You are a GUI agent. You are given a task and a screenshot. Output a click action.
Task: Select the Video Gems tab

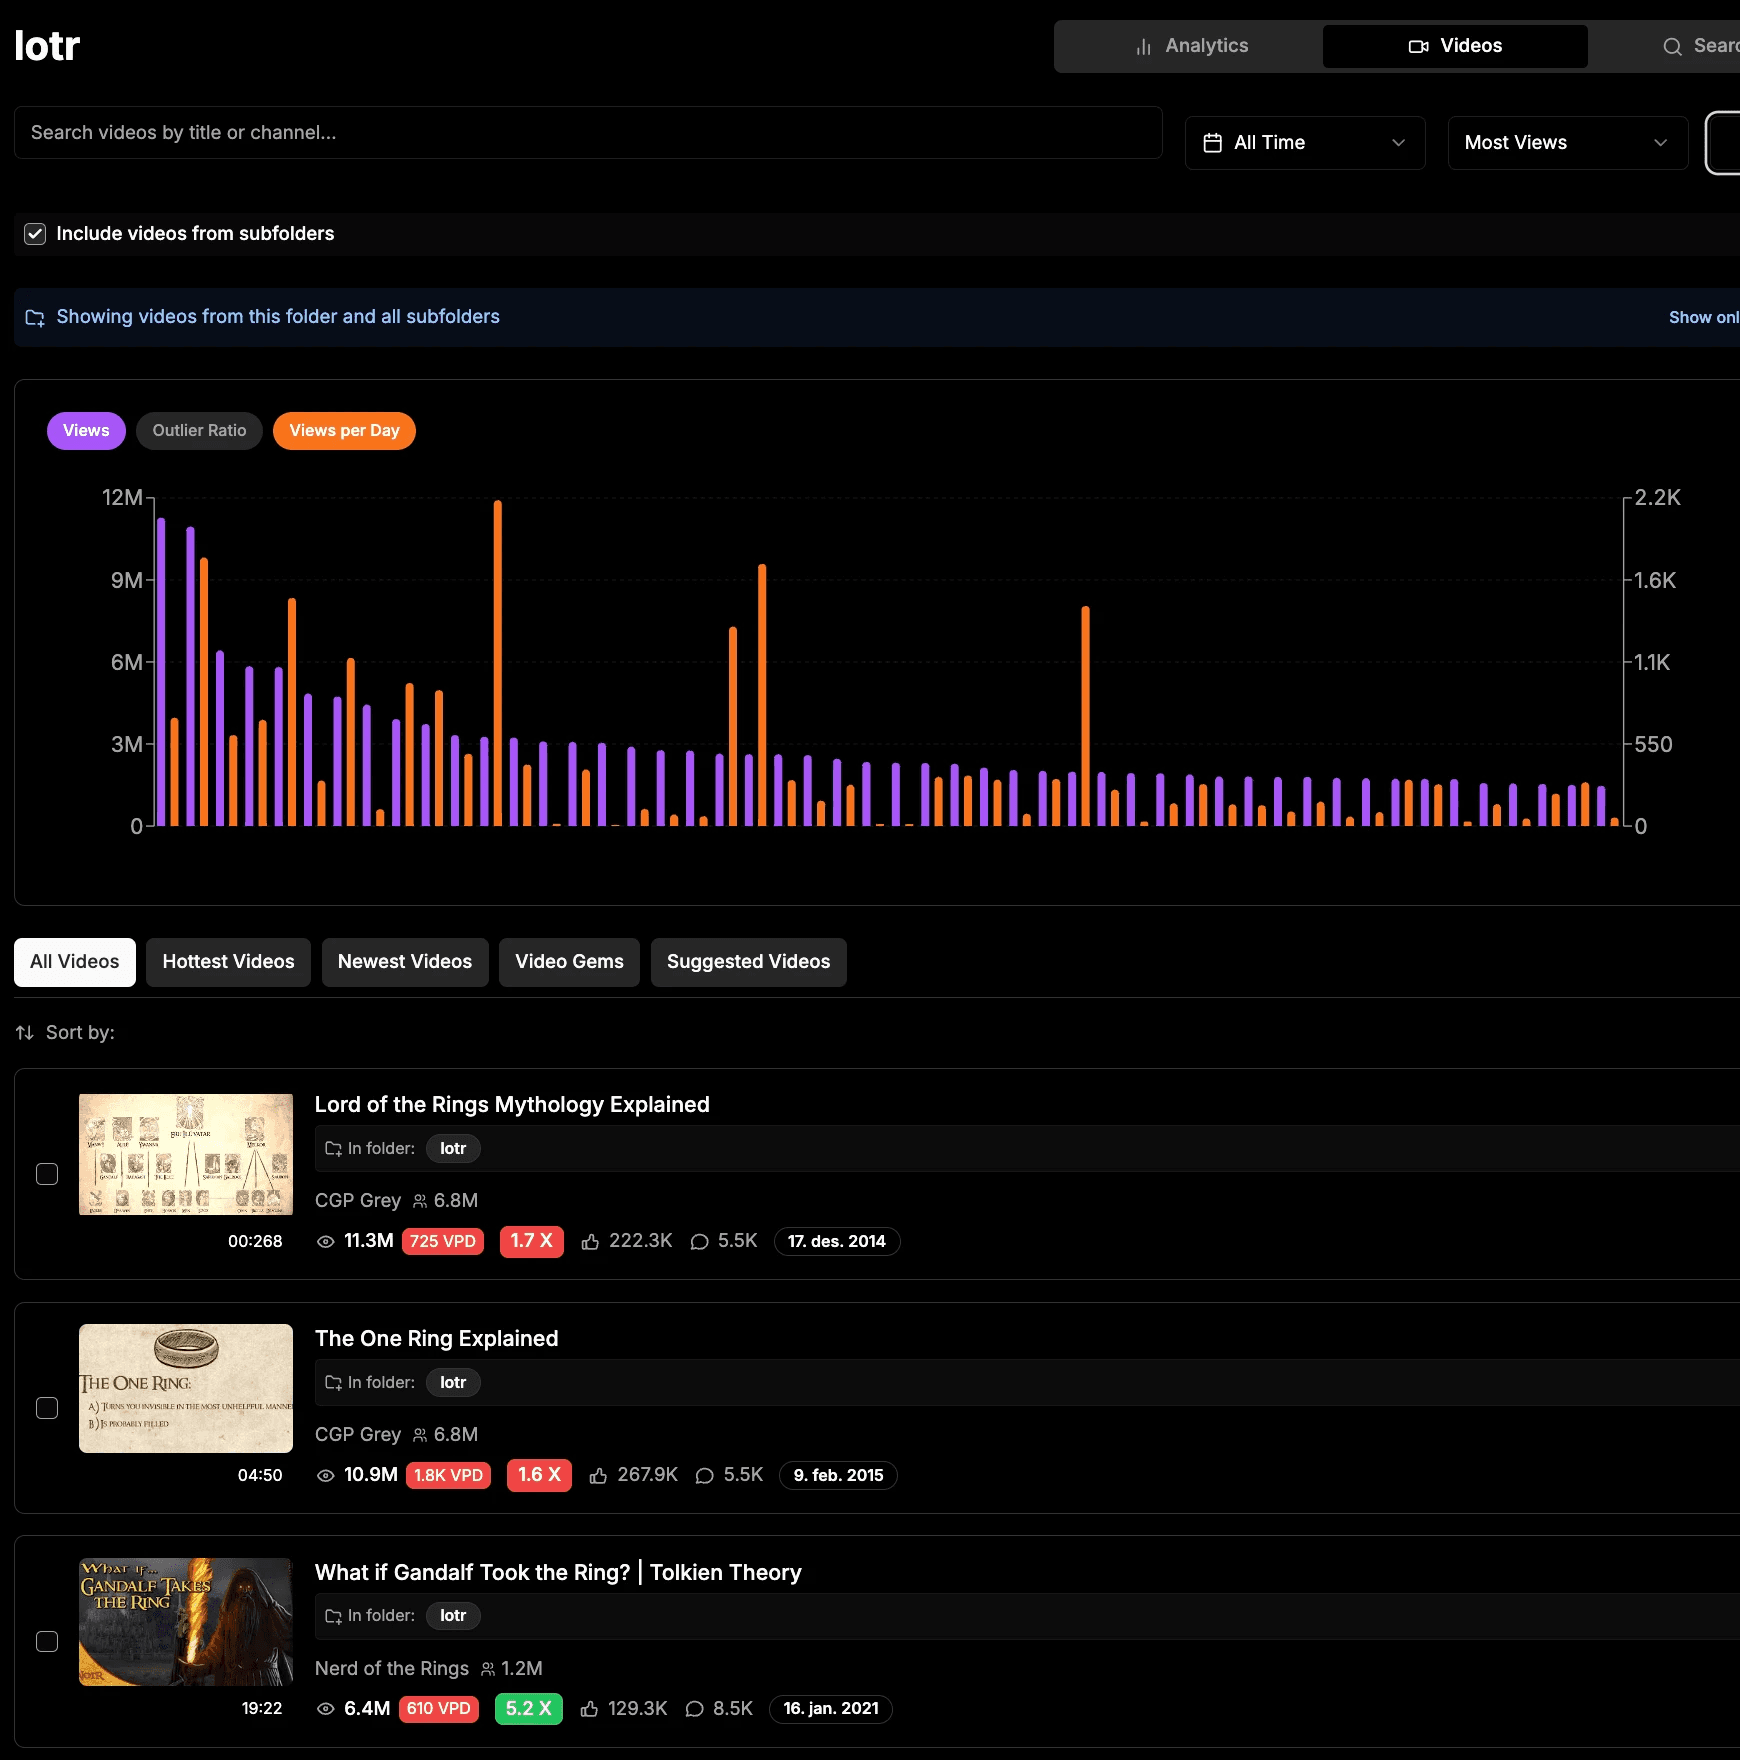point(569,962)
